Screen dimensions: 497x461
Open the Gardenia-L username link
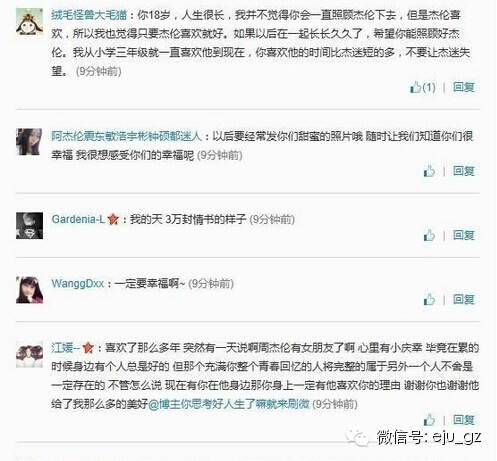pyautogui.click(x=78, y=219)
